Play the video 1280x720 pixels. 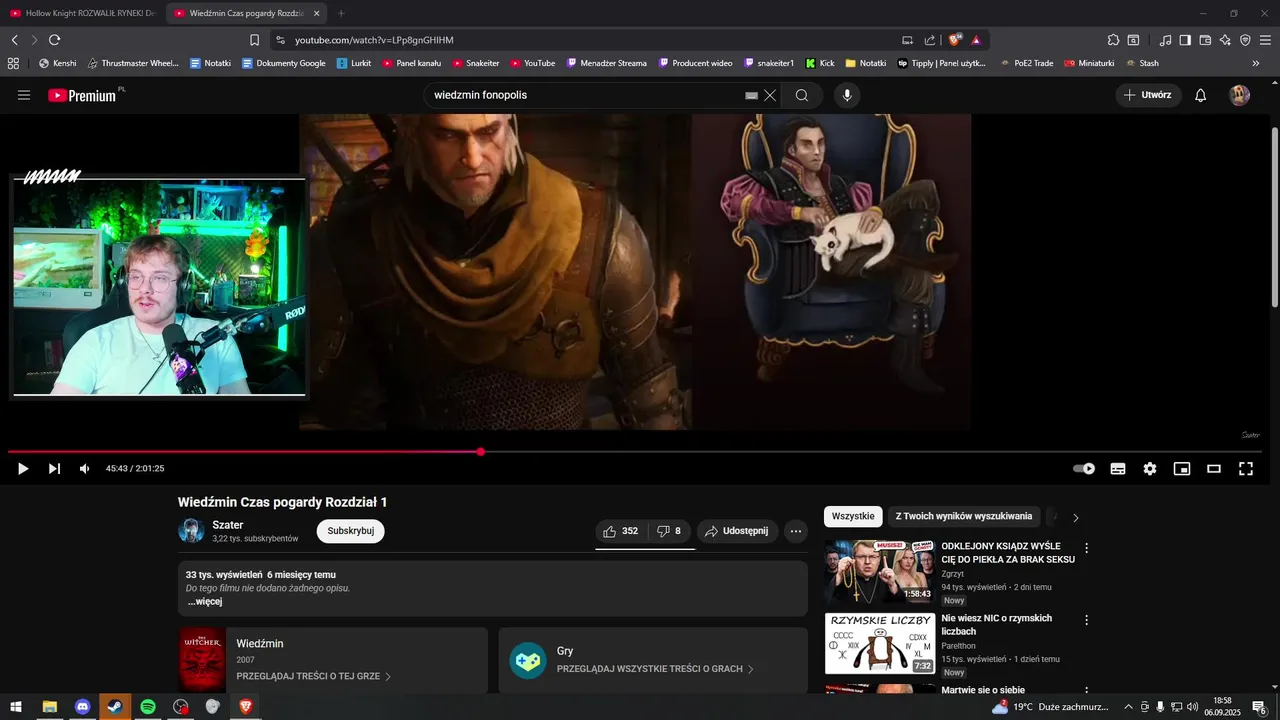[x=23, y=469]
